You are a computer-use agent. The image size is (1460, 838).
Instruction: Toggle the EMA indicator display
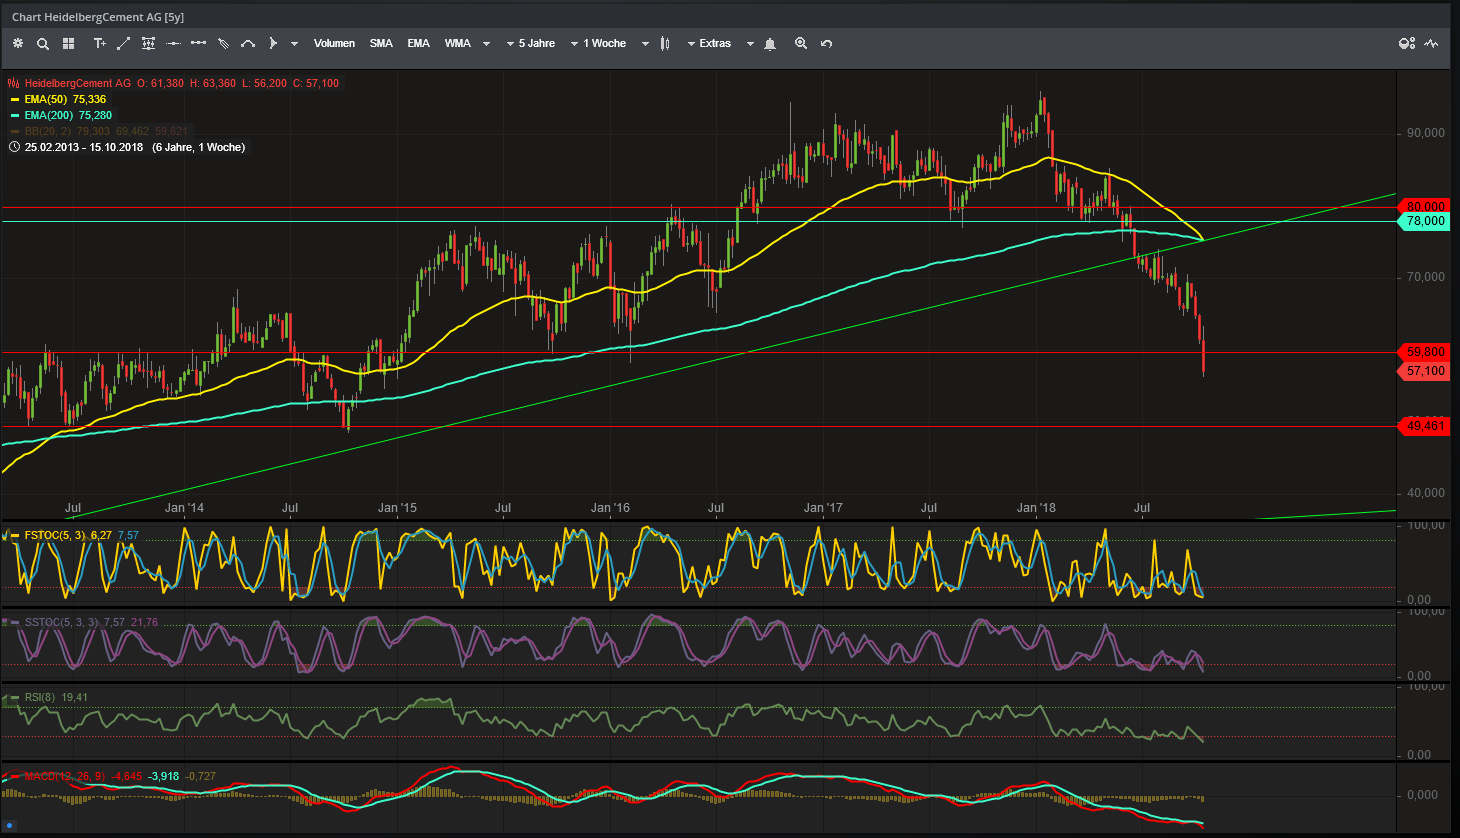tap(418, 43)
